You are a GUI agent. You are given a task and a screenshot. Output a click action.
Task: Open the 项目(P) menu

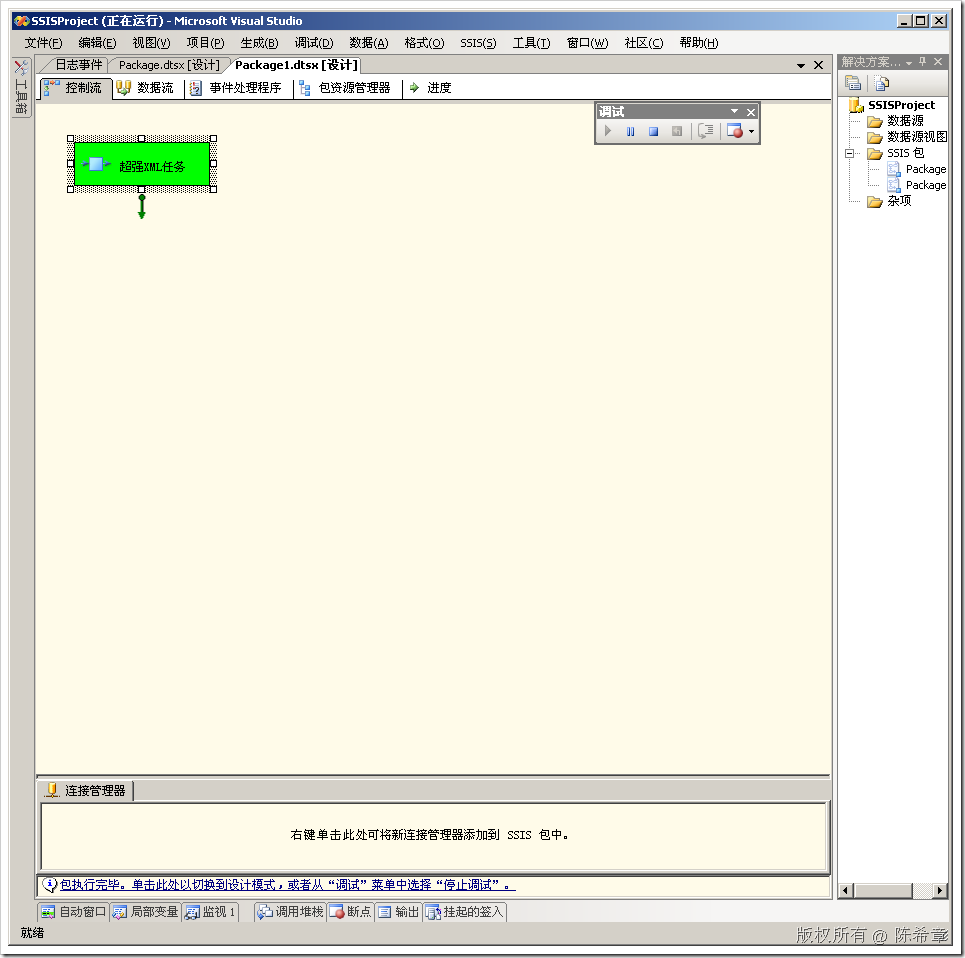coord(206,43)
